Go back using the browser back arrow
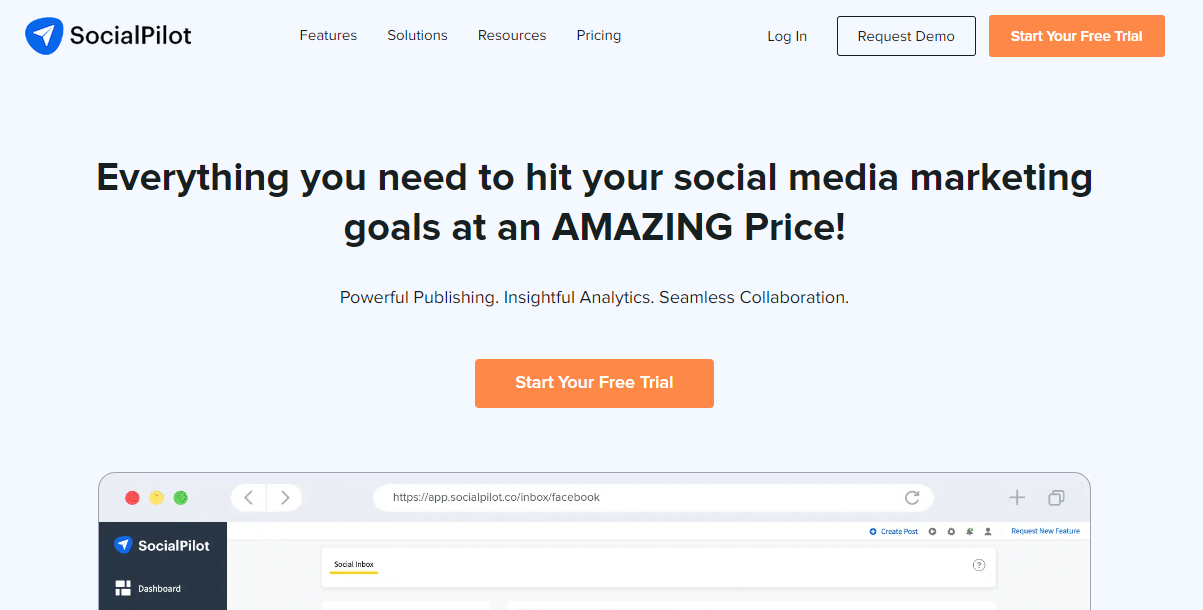Viewport: 1203px width, 610px height. (x=247, y=497)
